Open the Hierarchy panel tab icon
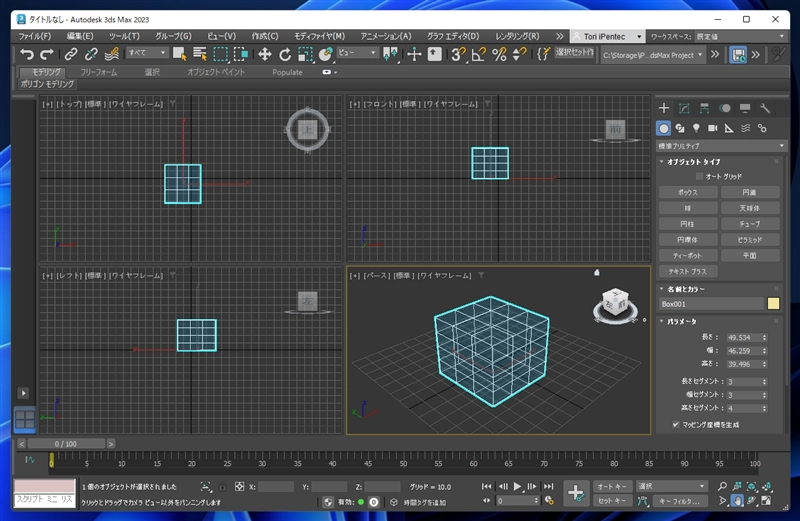800x521 pixels. click(705, 108)
